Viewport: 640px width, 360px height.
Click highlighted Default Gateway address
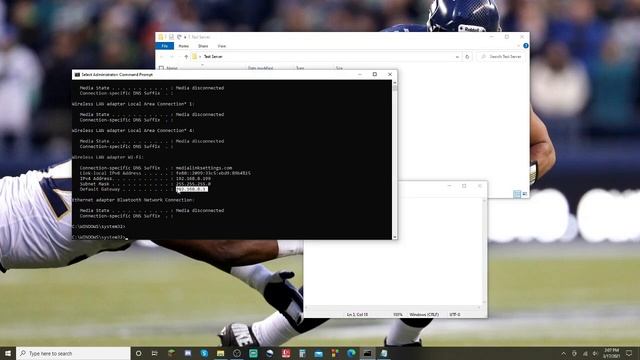[192, 189]
